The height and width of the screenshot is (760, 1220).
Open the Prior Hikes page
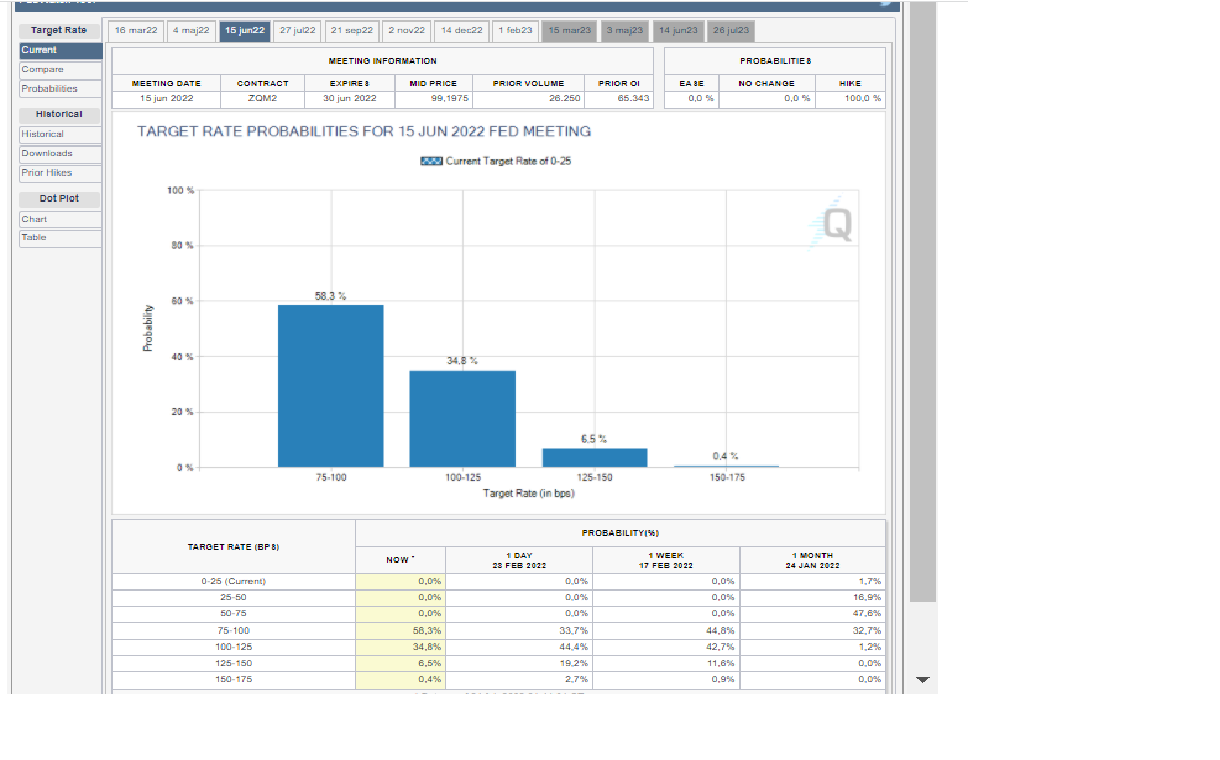click(x=61, y=173)
